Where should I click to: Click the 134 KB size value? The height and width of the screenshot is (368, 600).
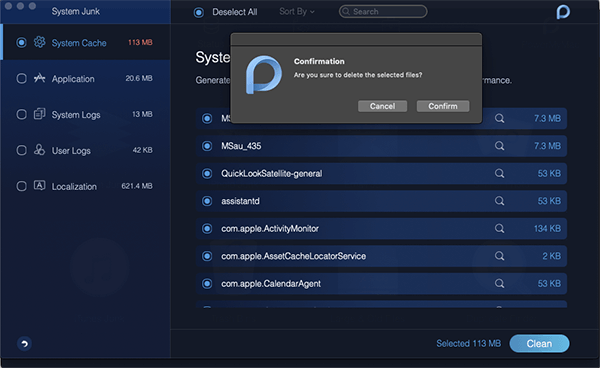click(547, 228)
